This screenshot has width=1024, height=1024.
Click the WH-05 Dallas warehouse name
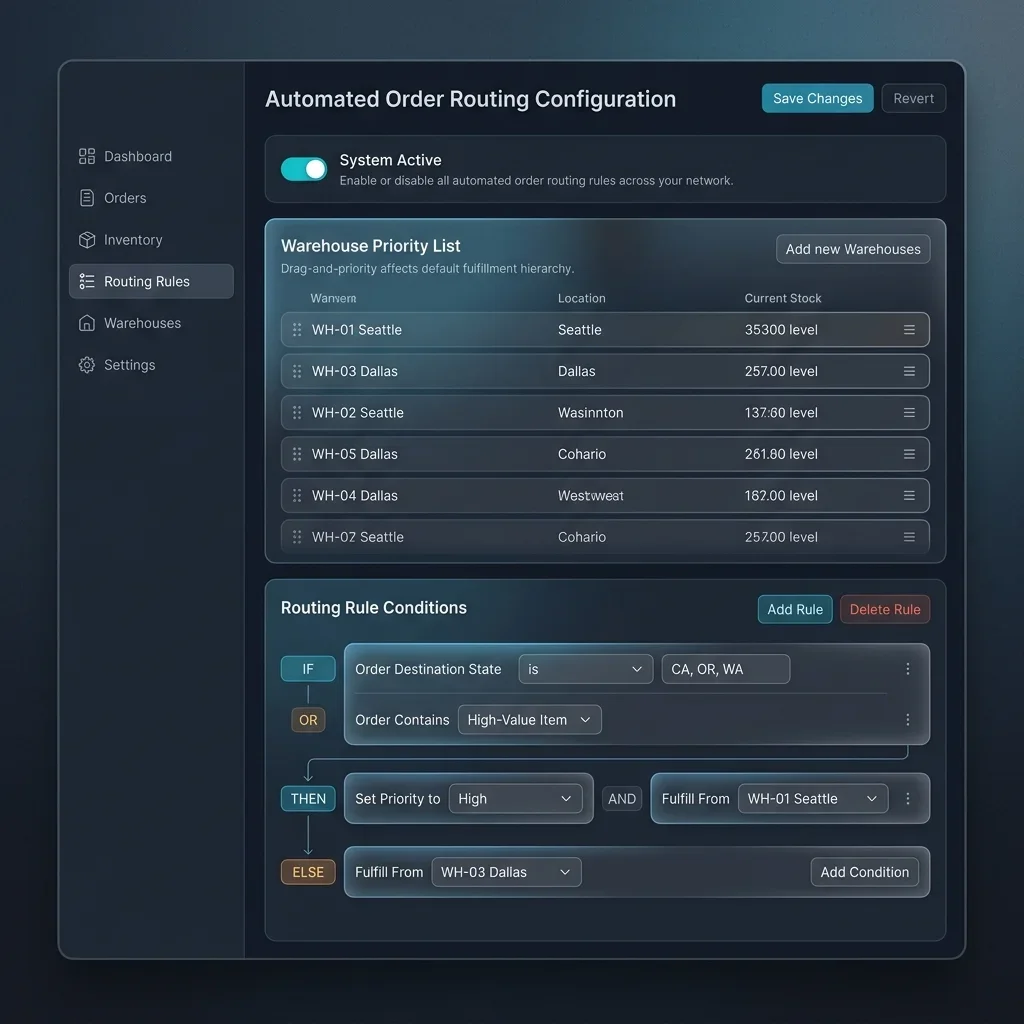point(355,454)
